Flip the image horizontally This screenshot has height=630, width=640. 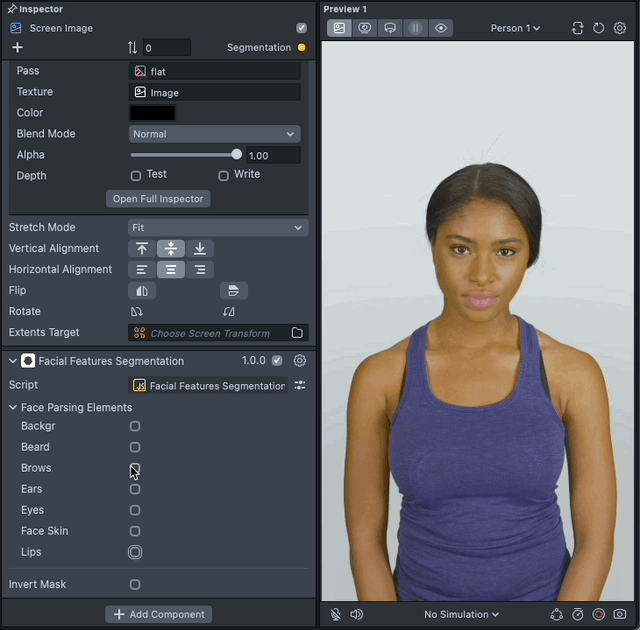(142, 291)
